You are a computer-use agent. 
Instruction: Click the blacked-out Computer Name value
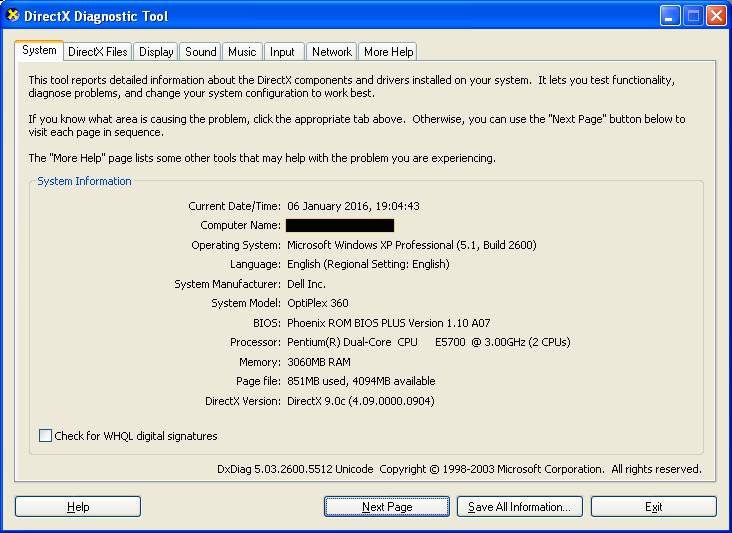click(340, 225)
